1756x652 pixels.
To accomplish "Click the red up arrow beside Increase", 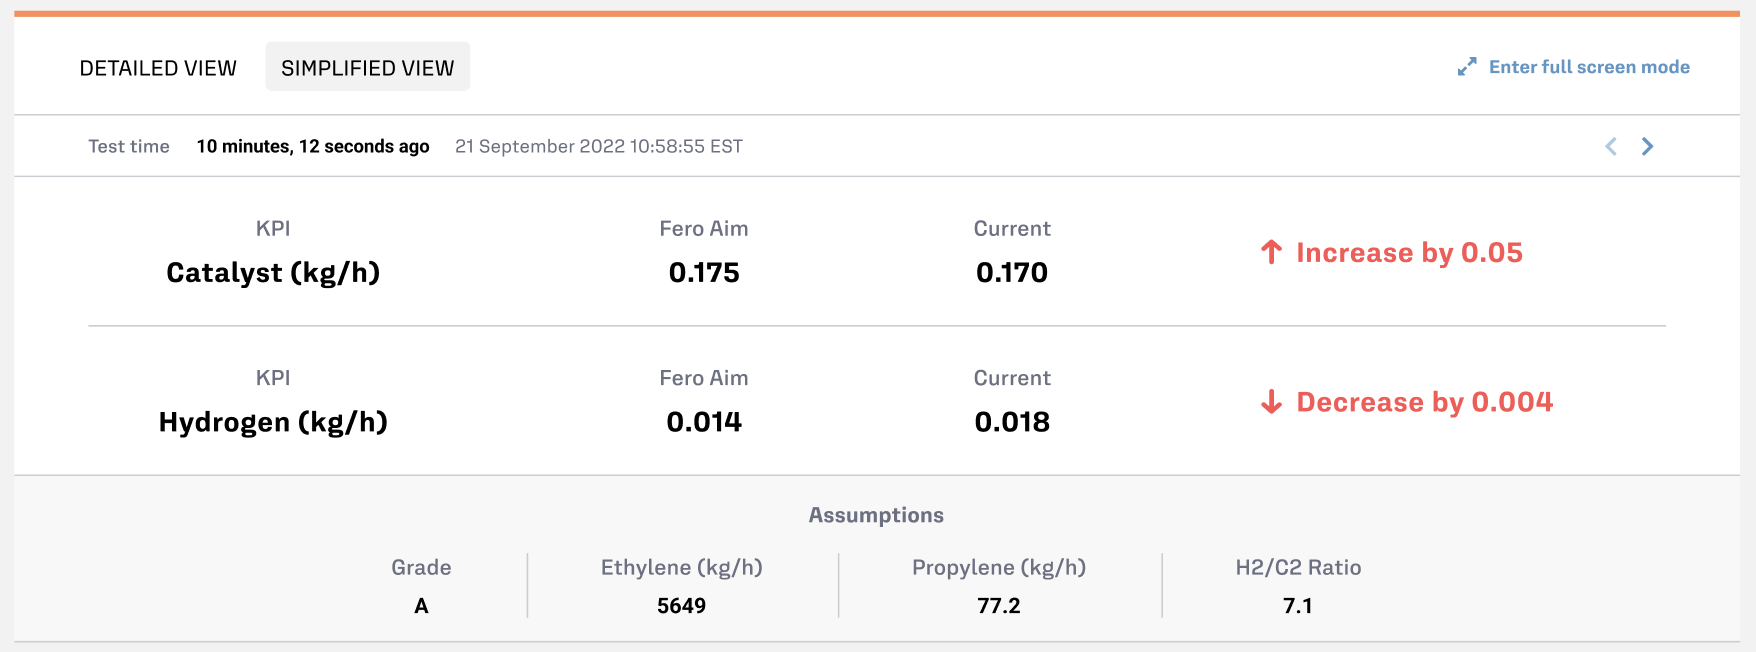I will 1271,252.
